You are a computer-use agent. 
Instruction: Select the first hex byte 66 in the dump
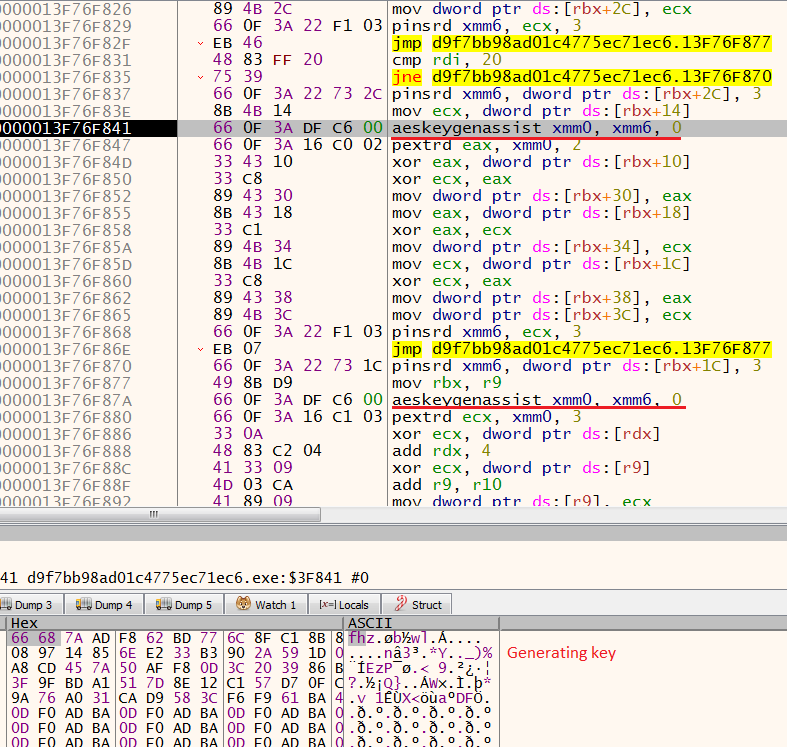(19, 638)
